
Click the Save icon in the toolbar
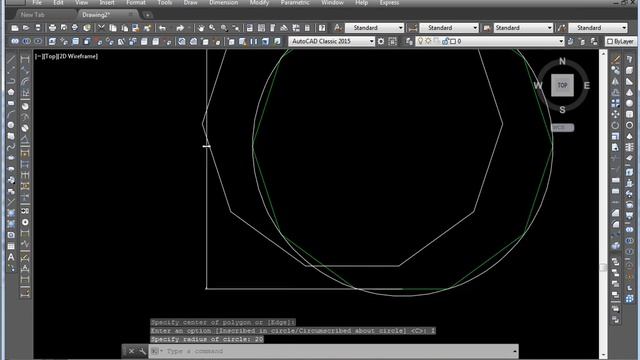[x=38, y=28]
